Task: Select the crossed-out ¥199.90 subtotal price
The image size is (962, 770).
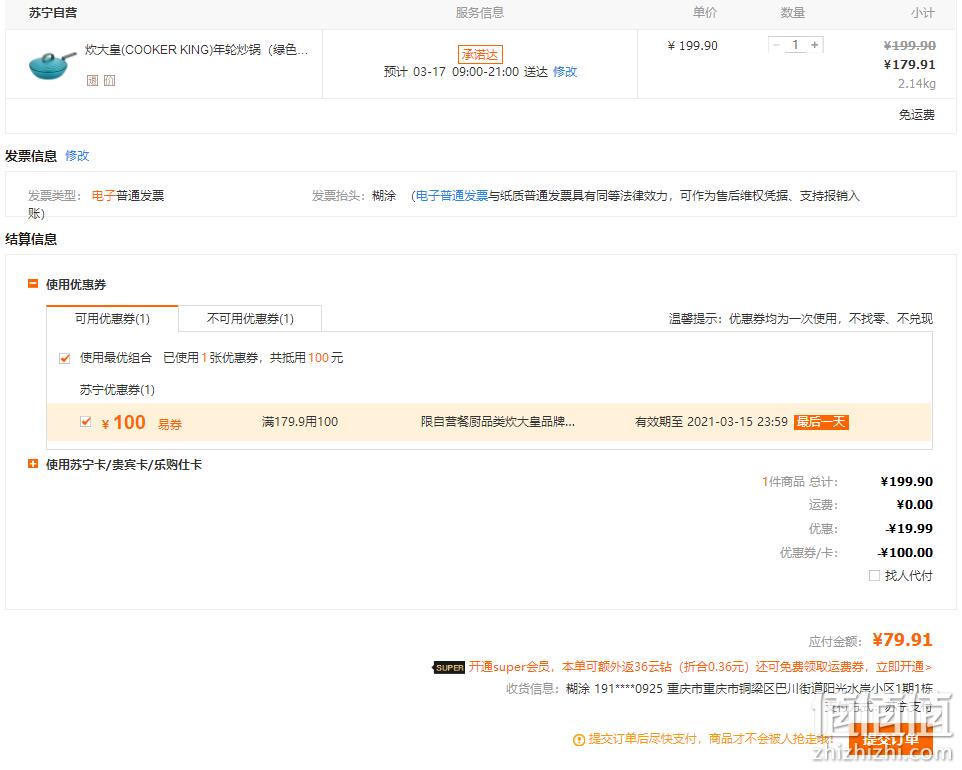Action: pos(909,45)
